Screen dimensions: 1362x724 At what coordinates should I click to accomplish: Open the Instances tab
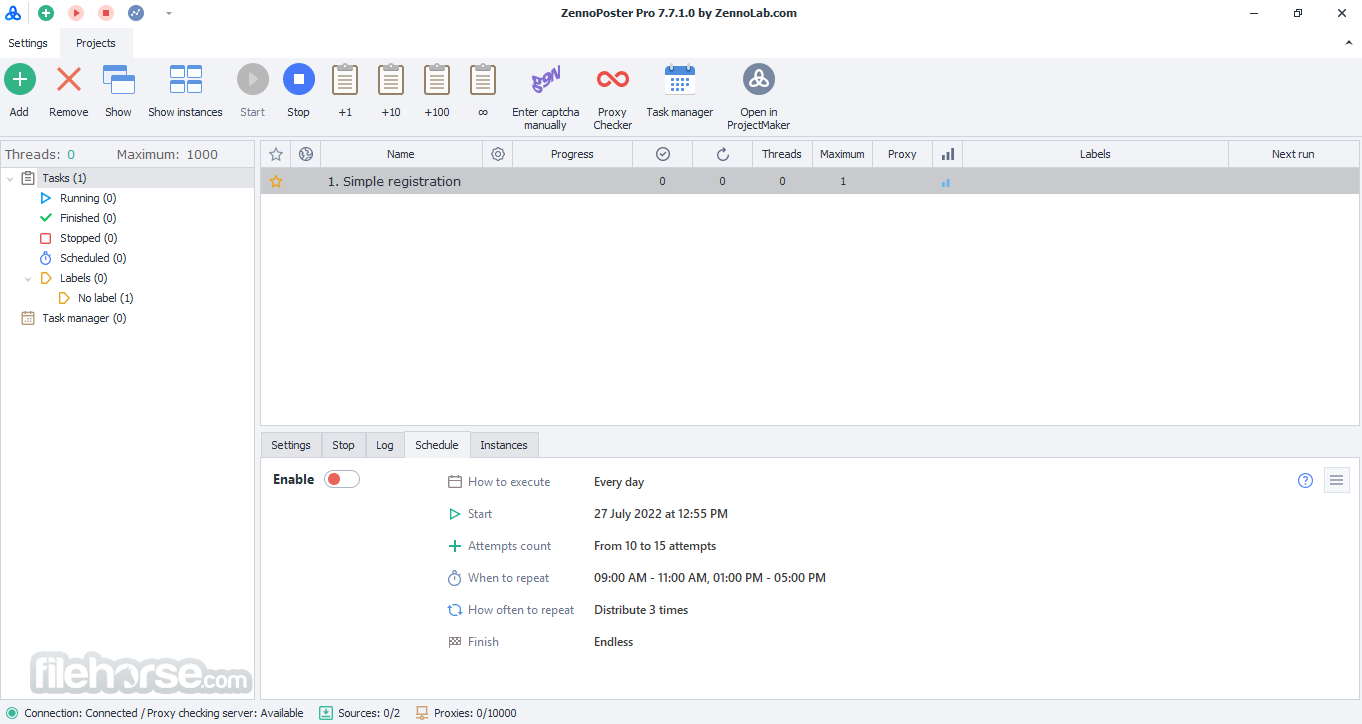tap(504, 445)
